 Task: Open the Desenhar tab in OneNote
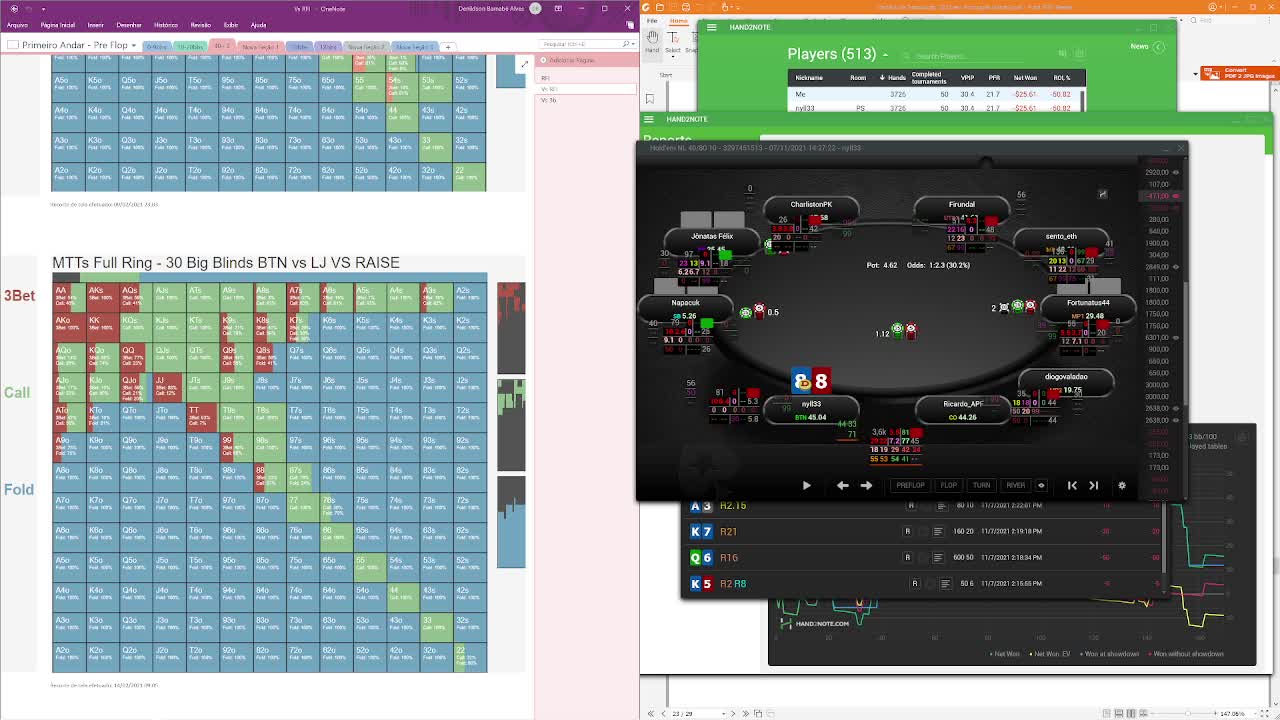coord(129,25)
